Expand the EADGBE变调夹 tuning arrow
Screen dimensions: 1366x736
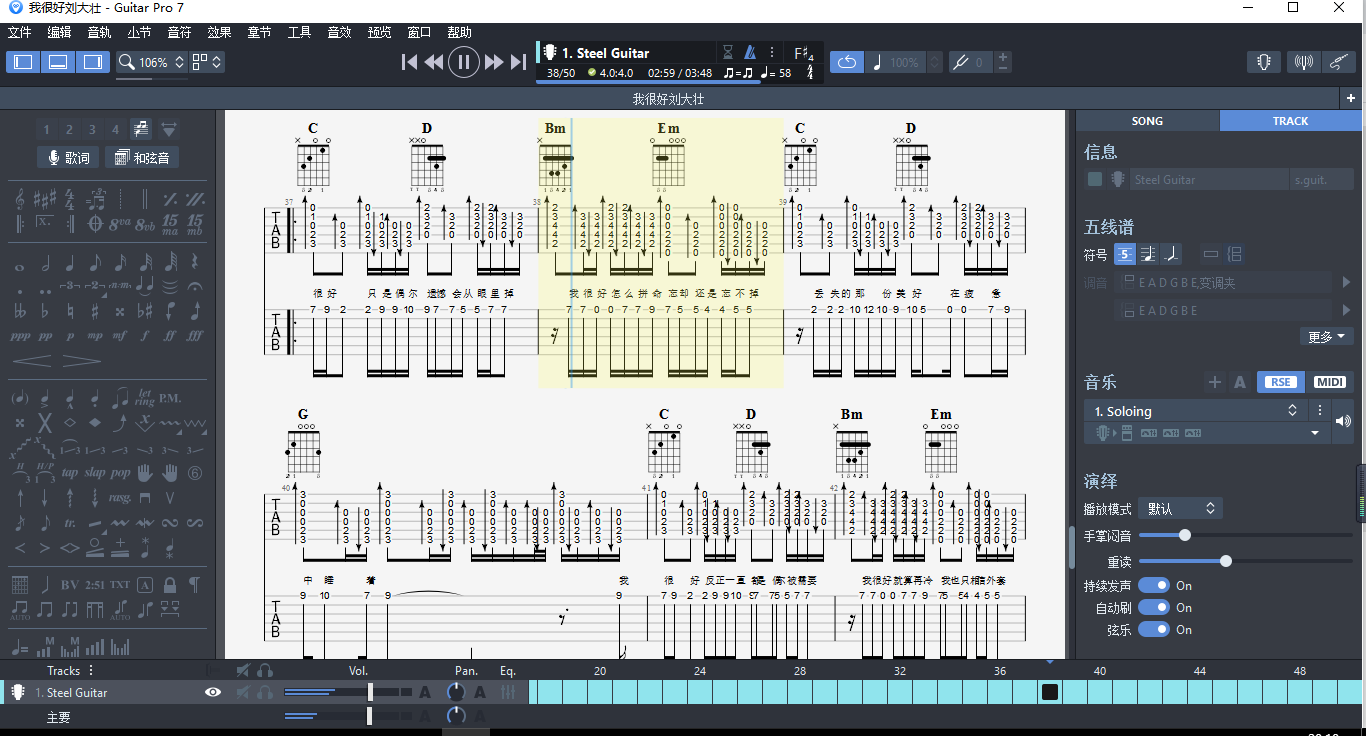tap(1347, 283)
